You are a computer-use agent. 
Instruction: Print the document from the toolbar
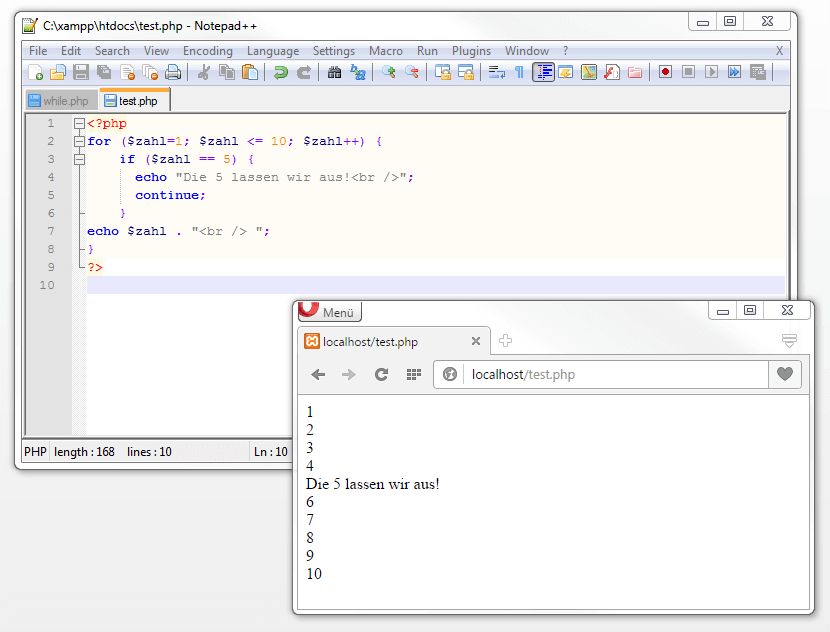point(173,72)
